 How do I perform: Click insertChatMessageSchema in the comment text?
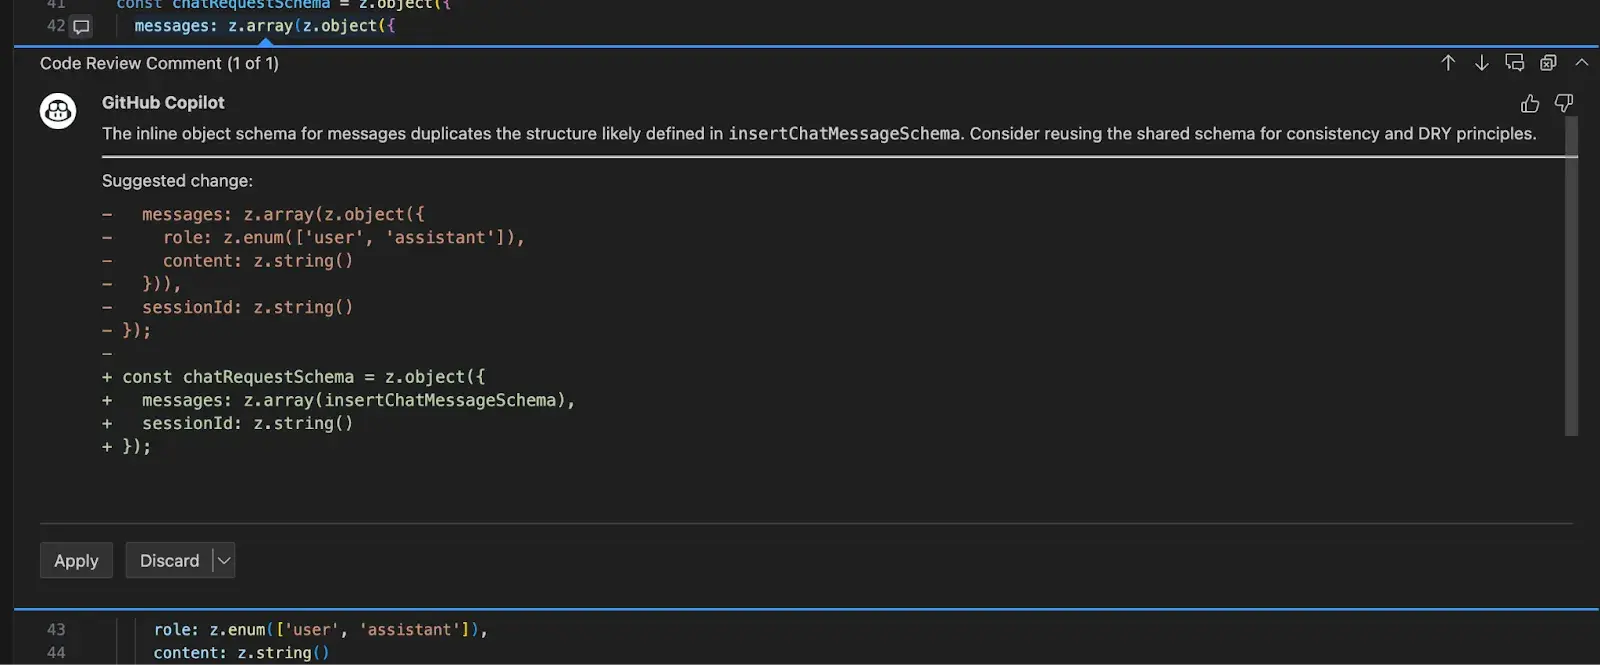pyautogui.click(x=843, y=134)
